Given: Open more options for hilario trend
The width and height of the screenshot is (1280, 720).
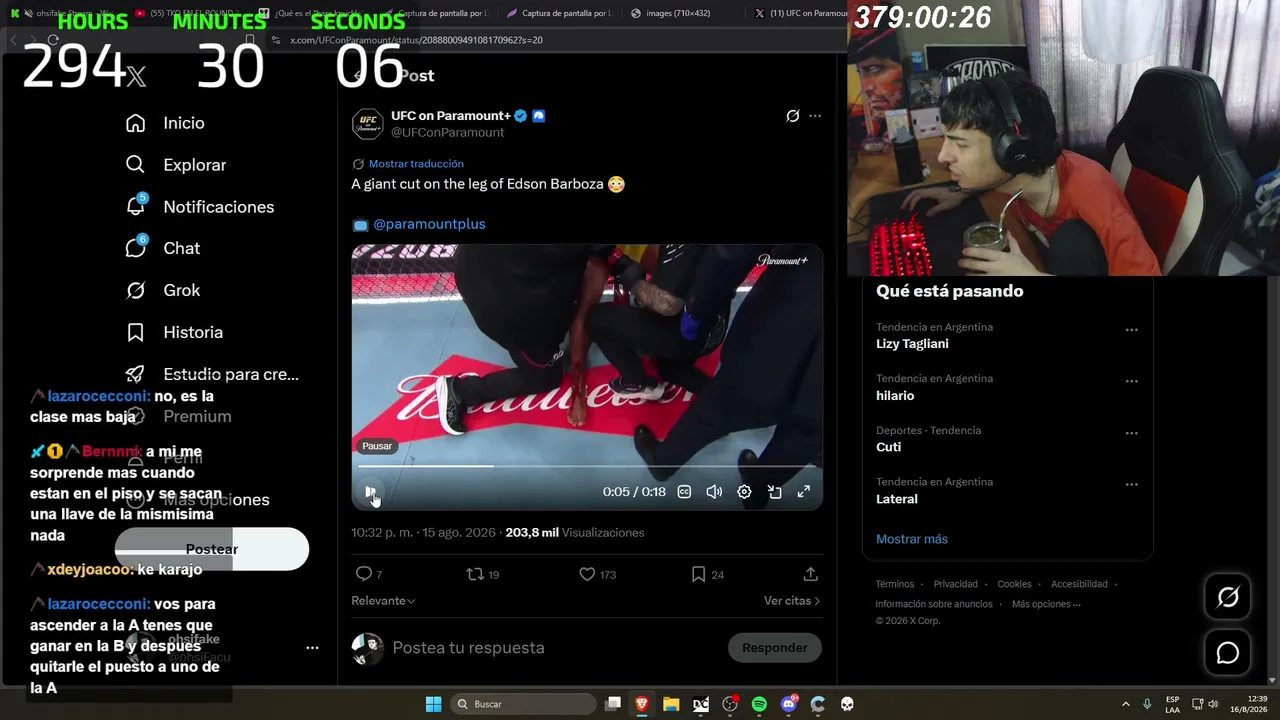Looking at the screenshot, I should pos(1132,381).
